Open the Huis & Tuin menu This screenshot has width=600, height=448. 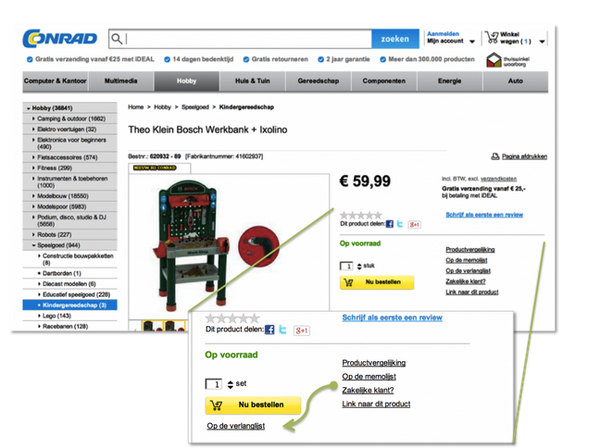point(252,81)
